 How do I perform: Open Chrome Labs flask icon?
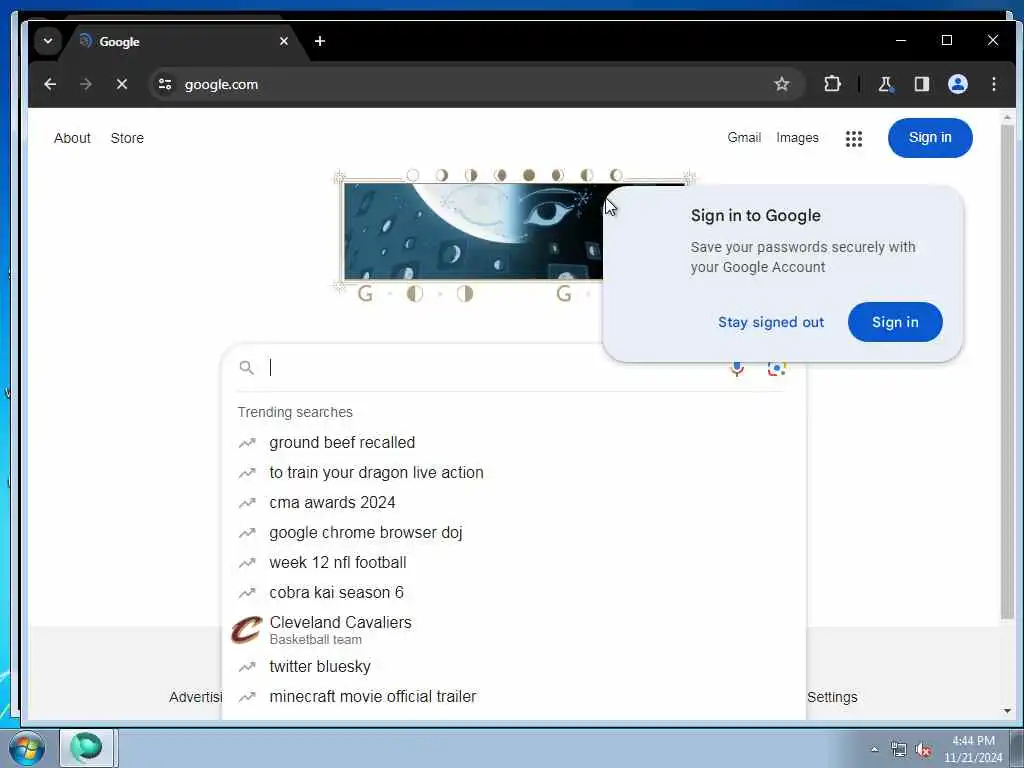click(886, 84)
